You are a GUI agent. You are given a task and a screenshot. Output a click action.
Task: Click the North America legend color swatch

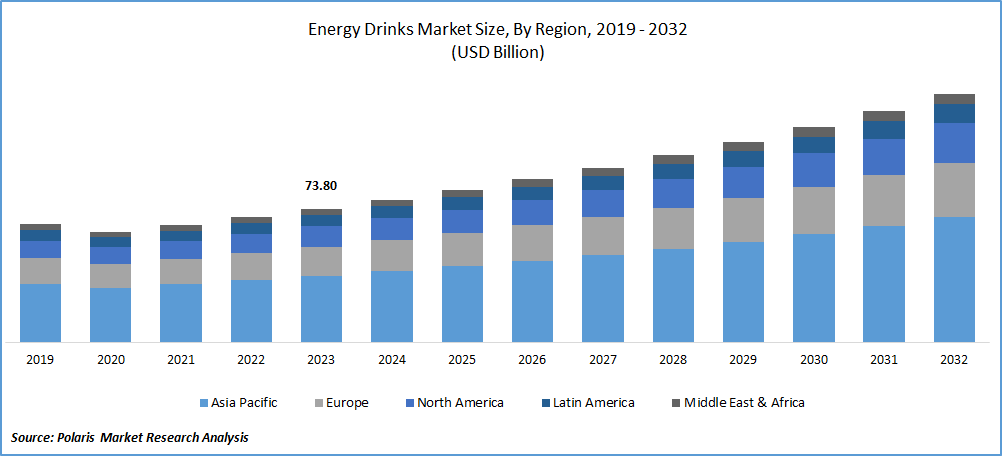[408, 403]
